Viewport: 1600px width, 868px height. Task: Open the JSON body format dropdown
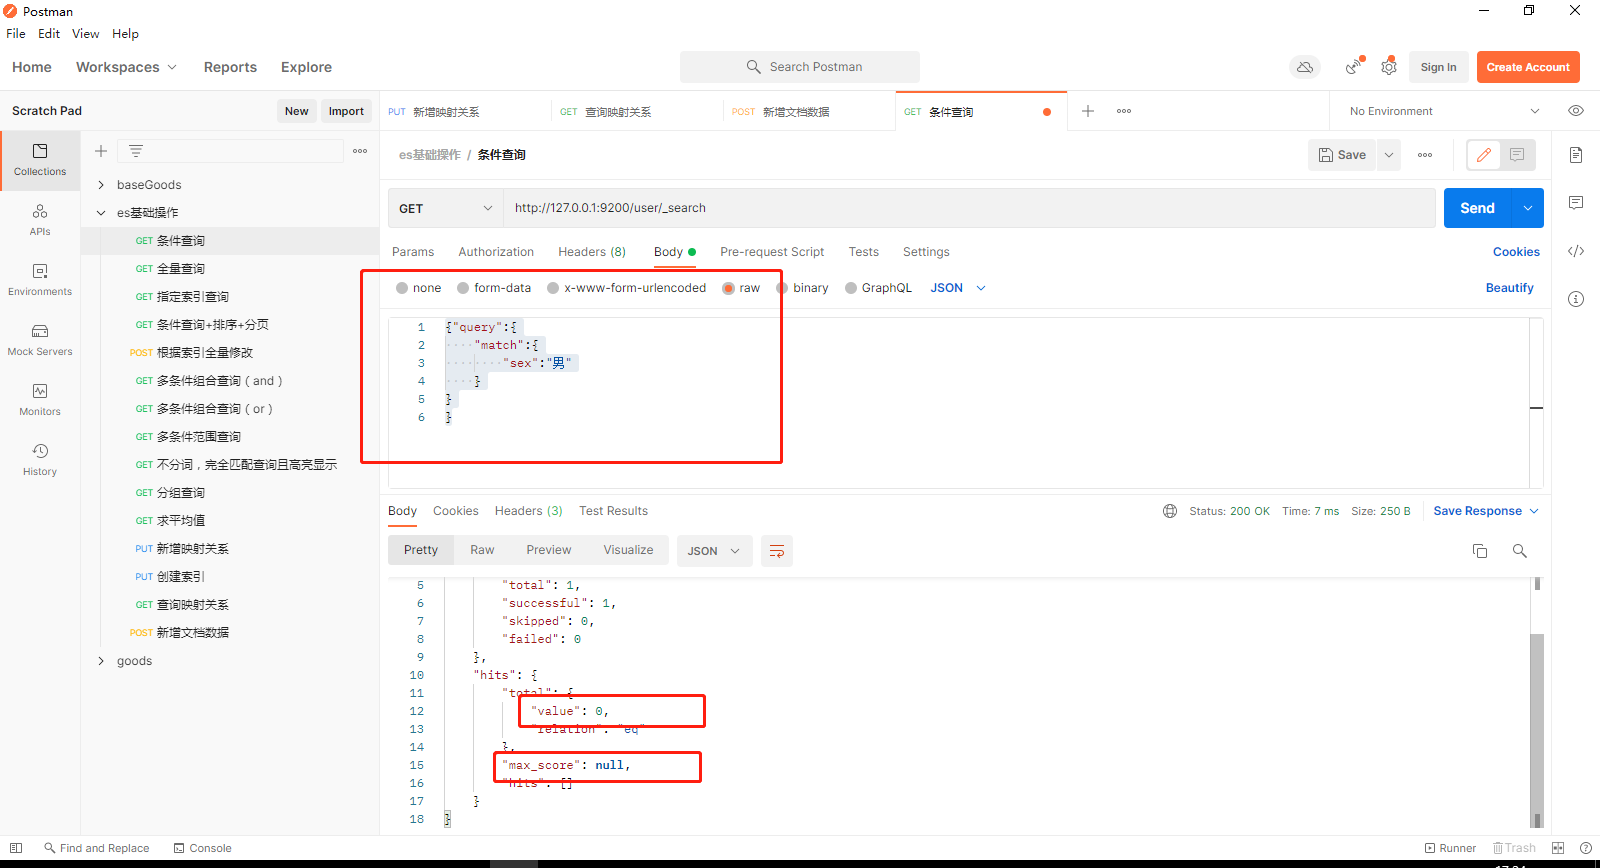pos(958,288)
